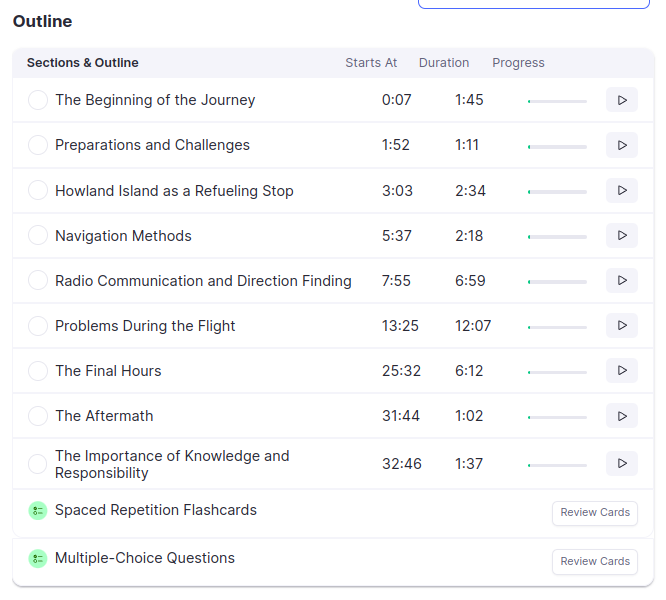The width and height of the screenshot is (666, 600).
Task: Toggle completion circle for 'The Aftermath'
Action: [38, 415]
